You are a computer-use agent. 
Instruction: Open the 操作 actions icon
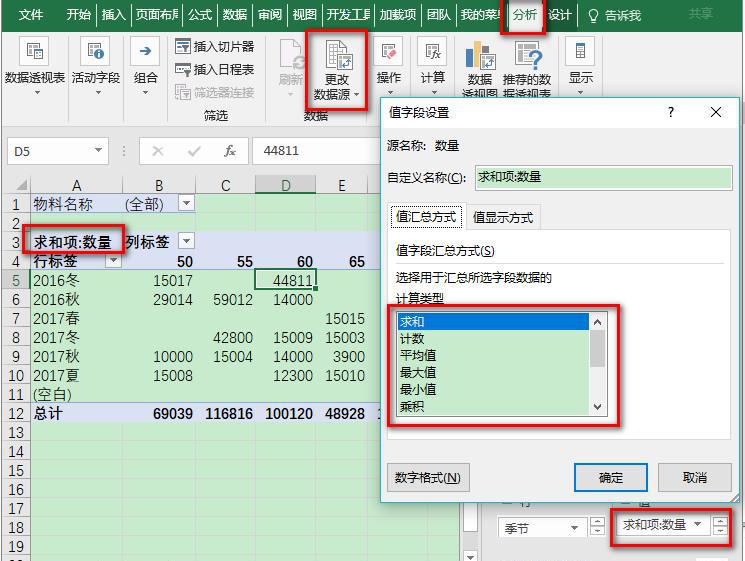(x=389, y=51)
